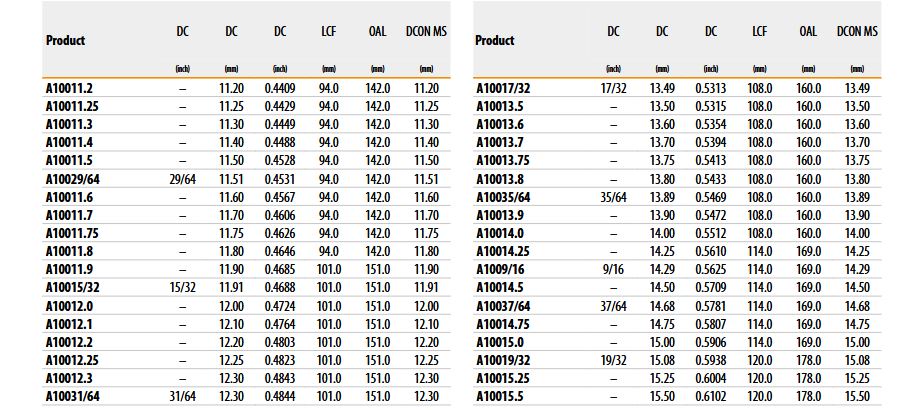Select product A10015.5 in the last row
923x410 pixels.
coord(499,397)
